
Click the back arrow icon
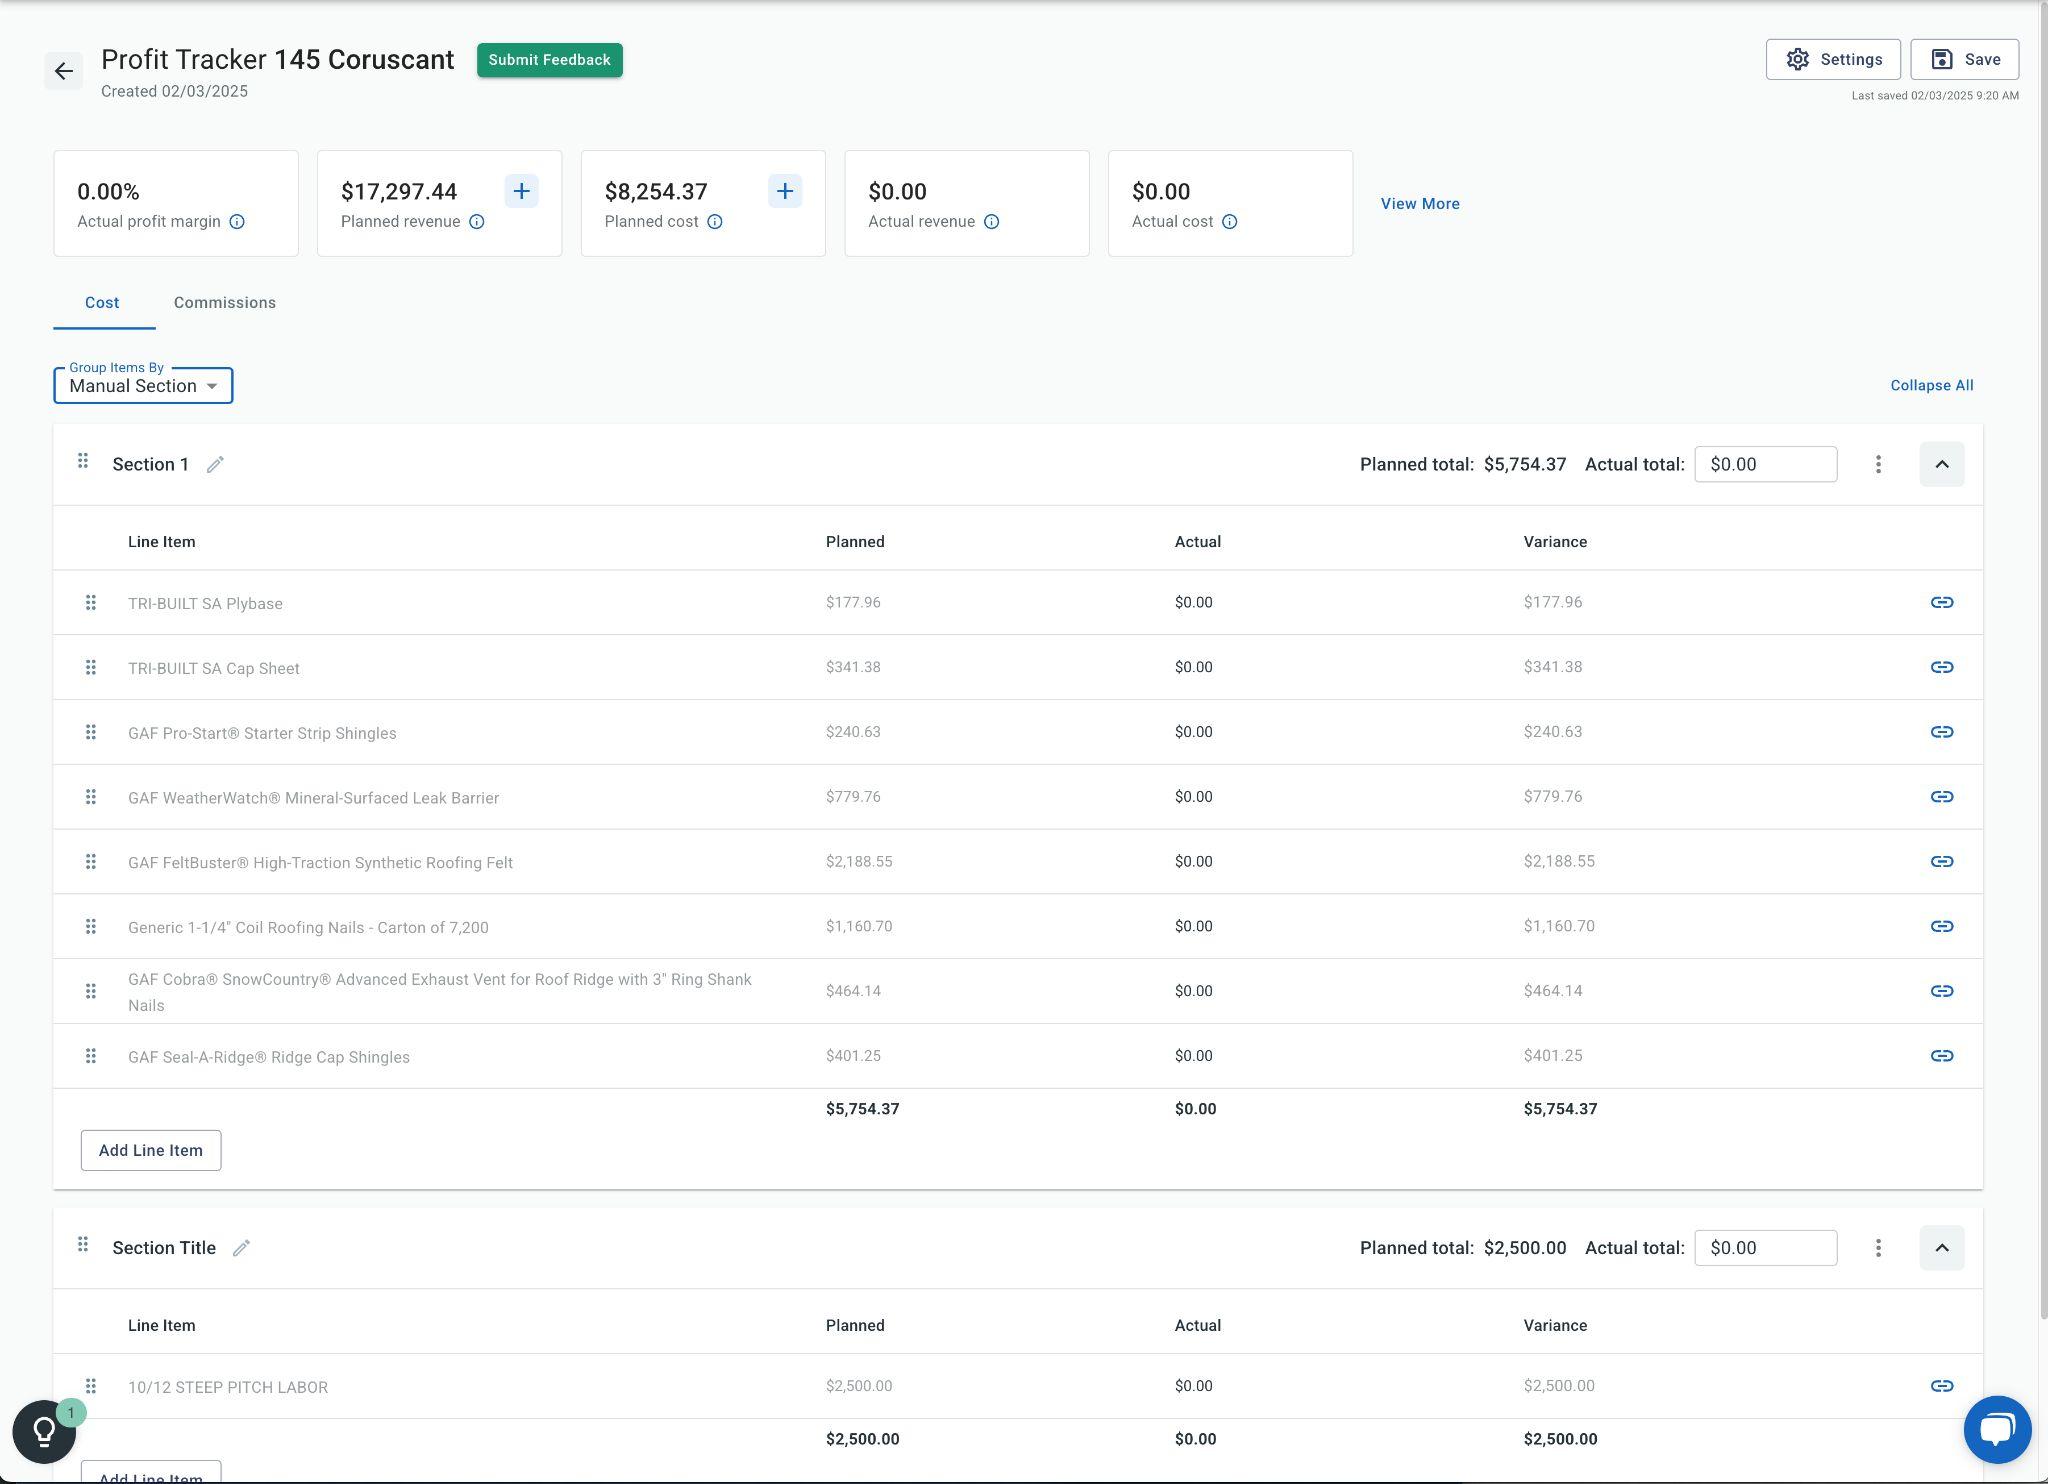[64, 71]
